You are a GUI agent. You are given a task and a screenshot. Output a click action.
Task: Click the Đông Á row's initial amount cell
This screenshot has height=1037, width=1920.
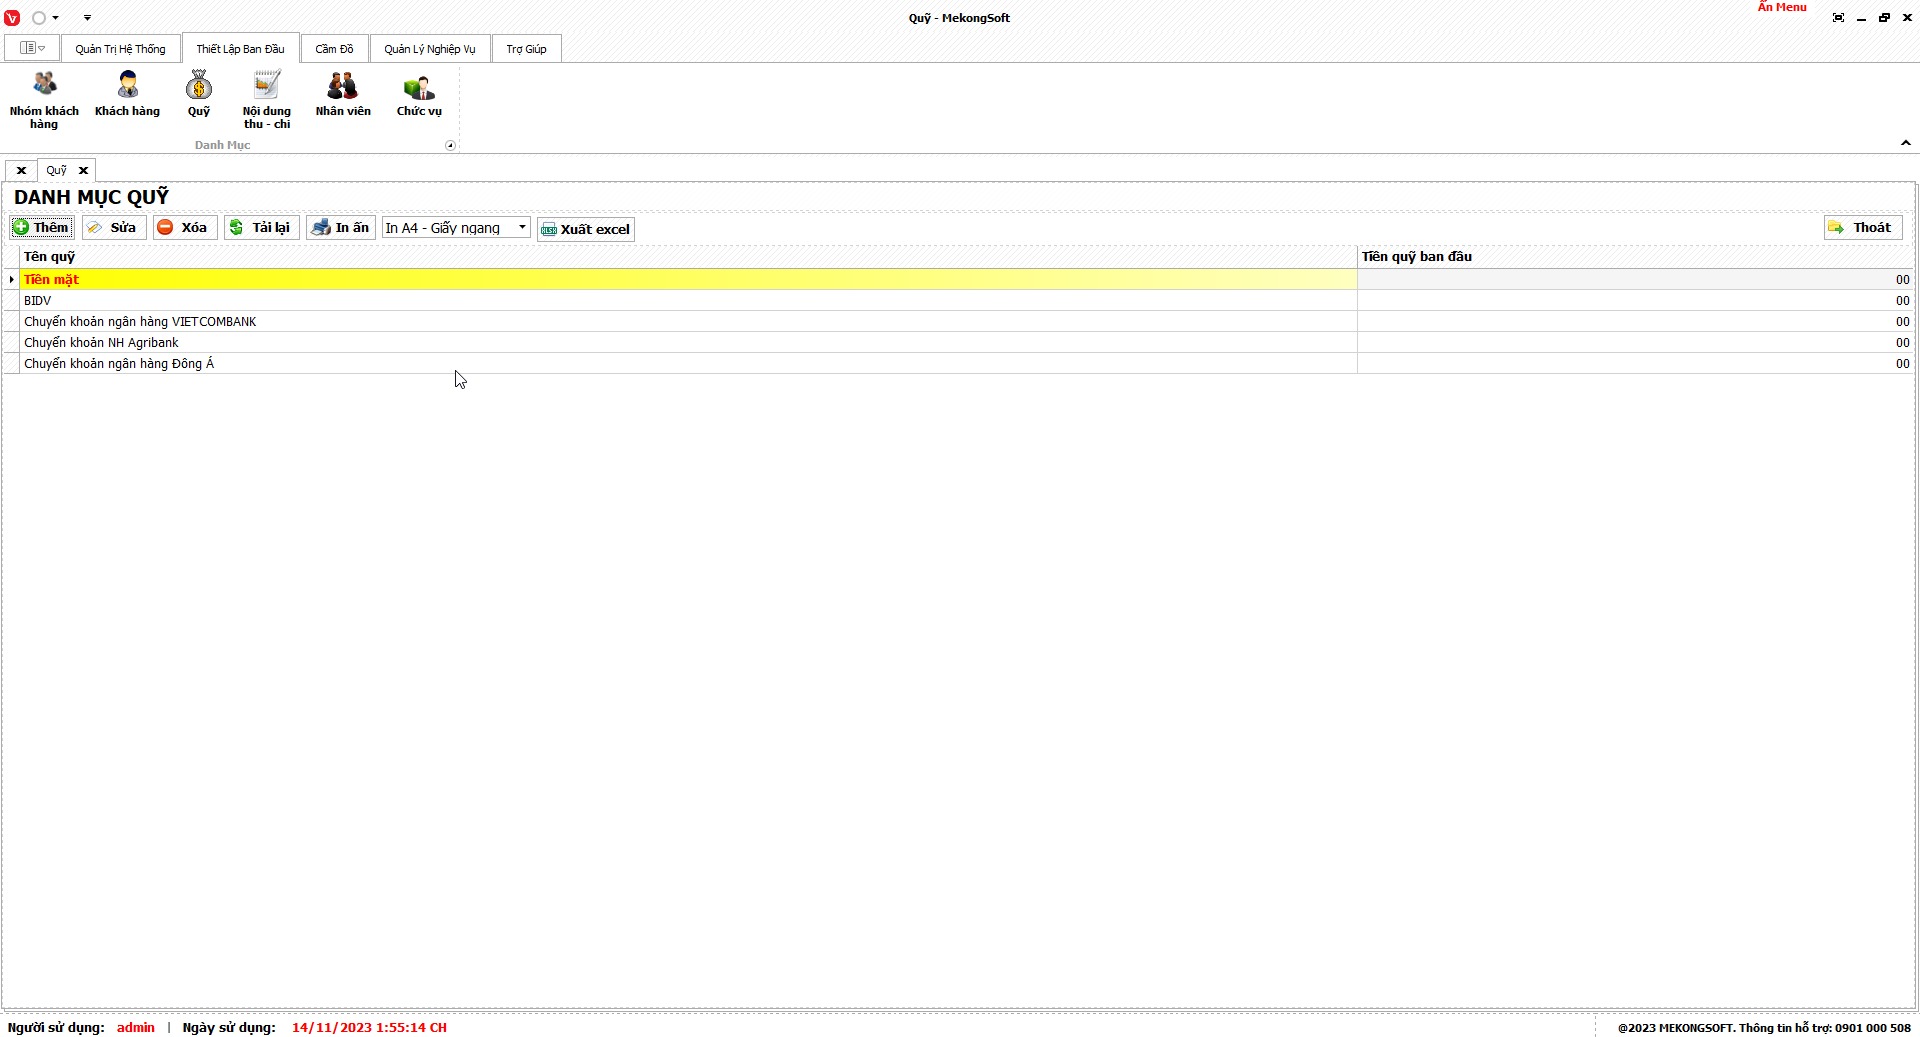point(1635,364)
